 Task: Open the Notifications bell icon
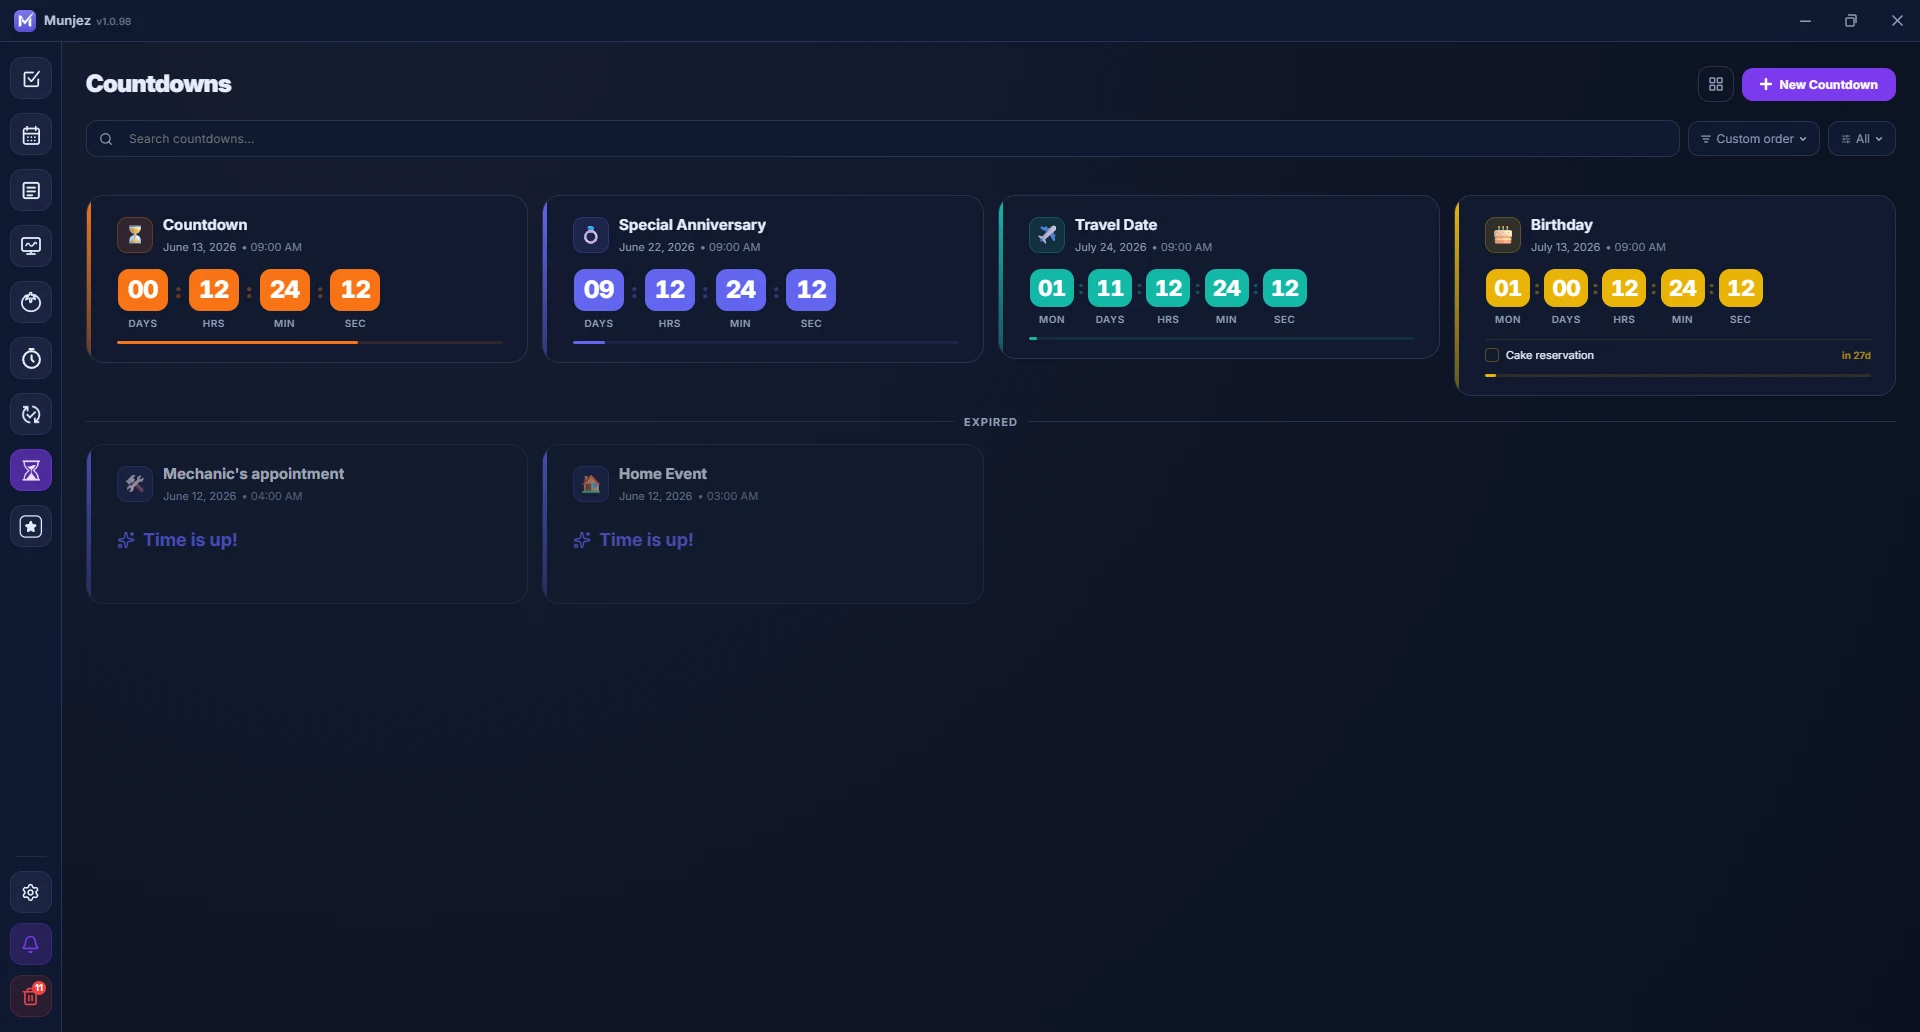tap(31, 944)
